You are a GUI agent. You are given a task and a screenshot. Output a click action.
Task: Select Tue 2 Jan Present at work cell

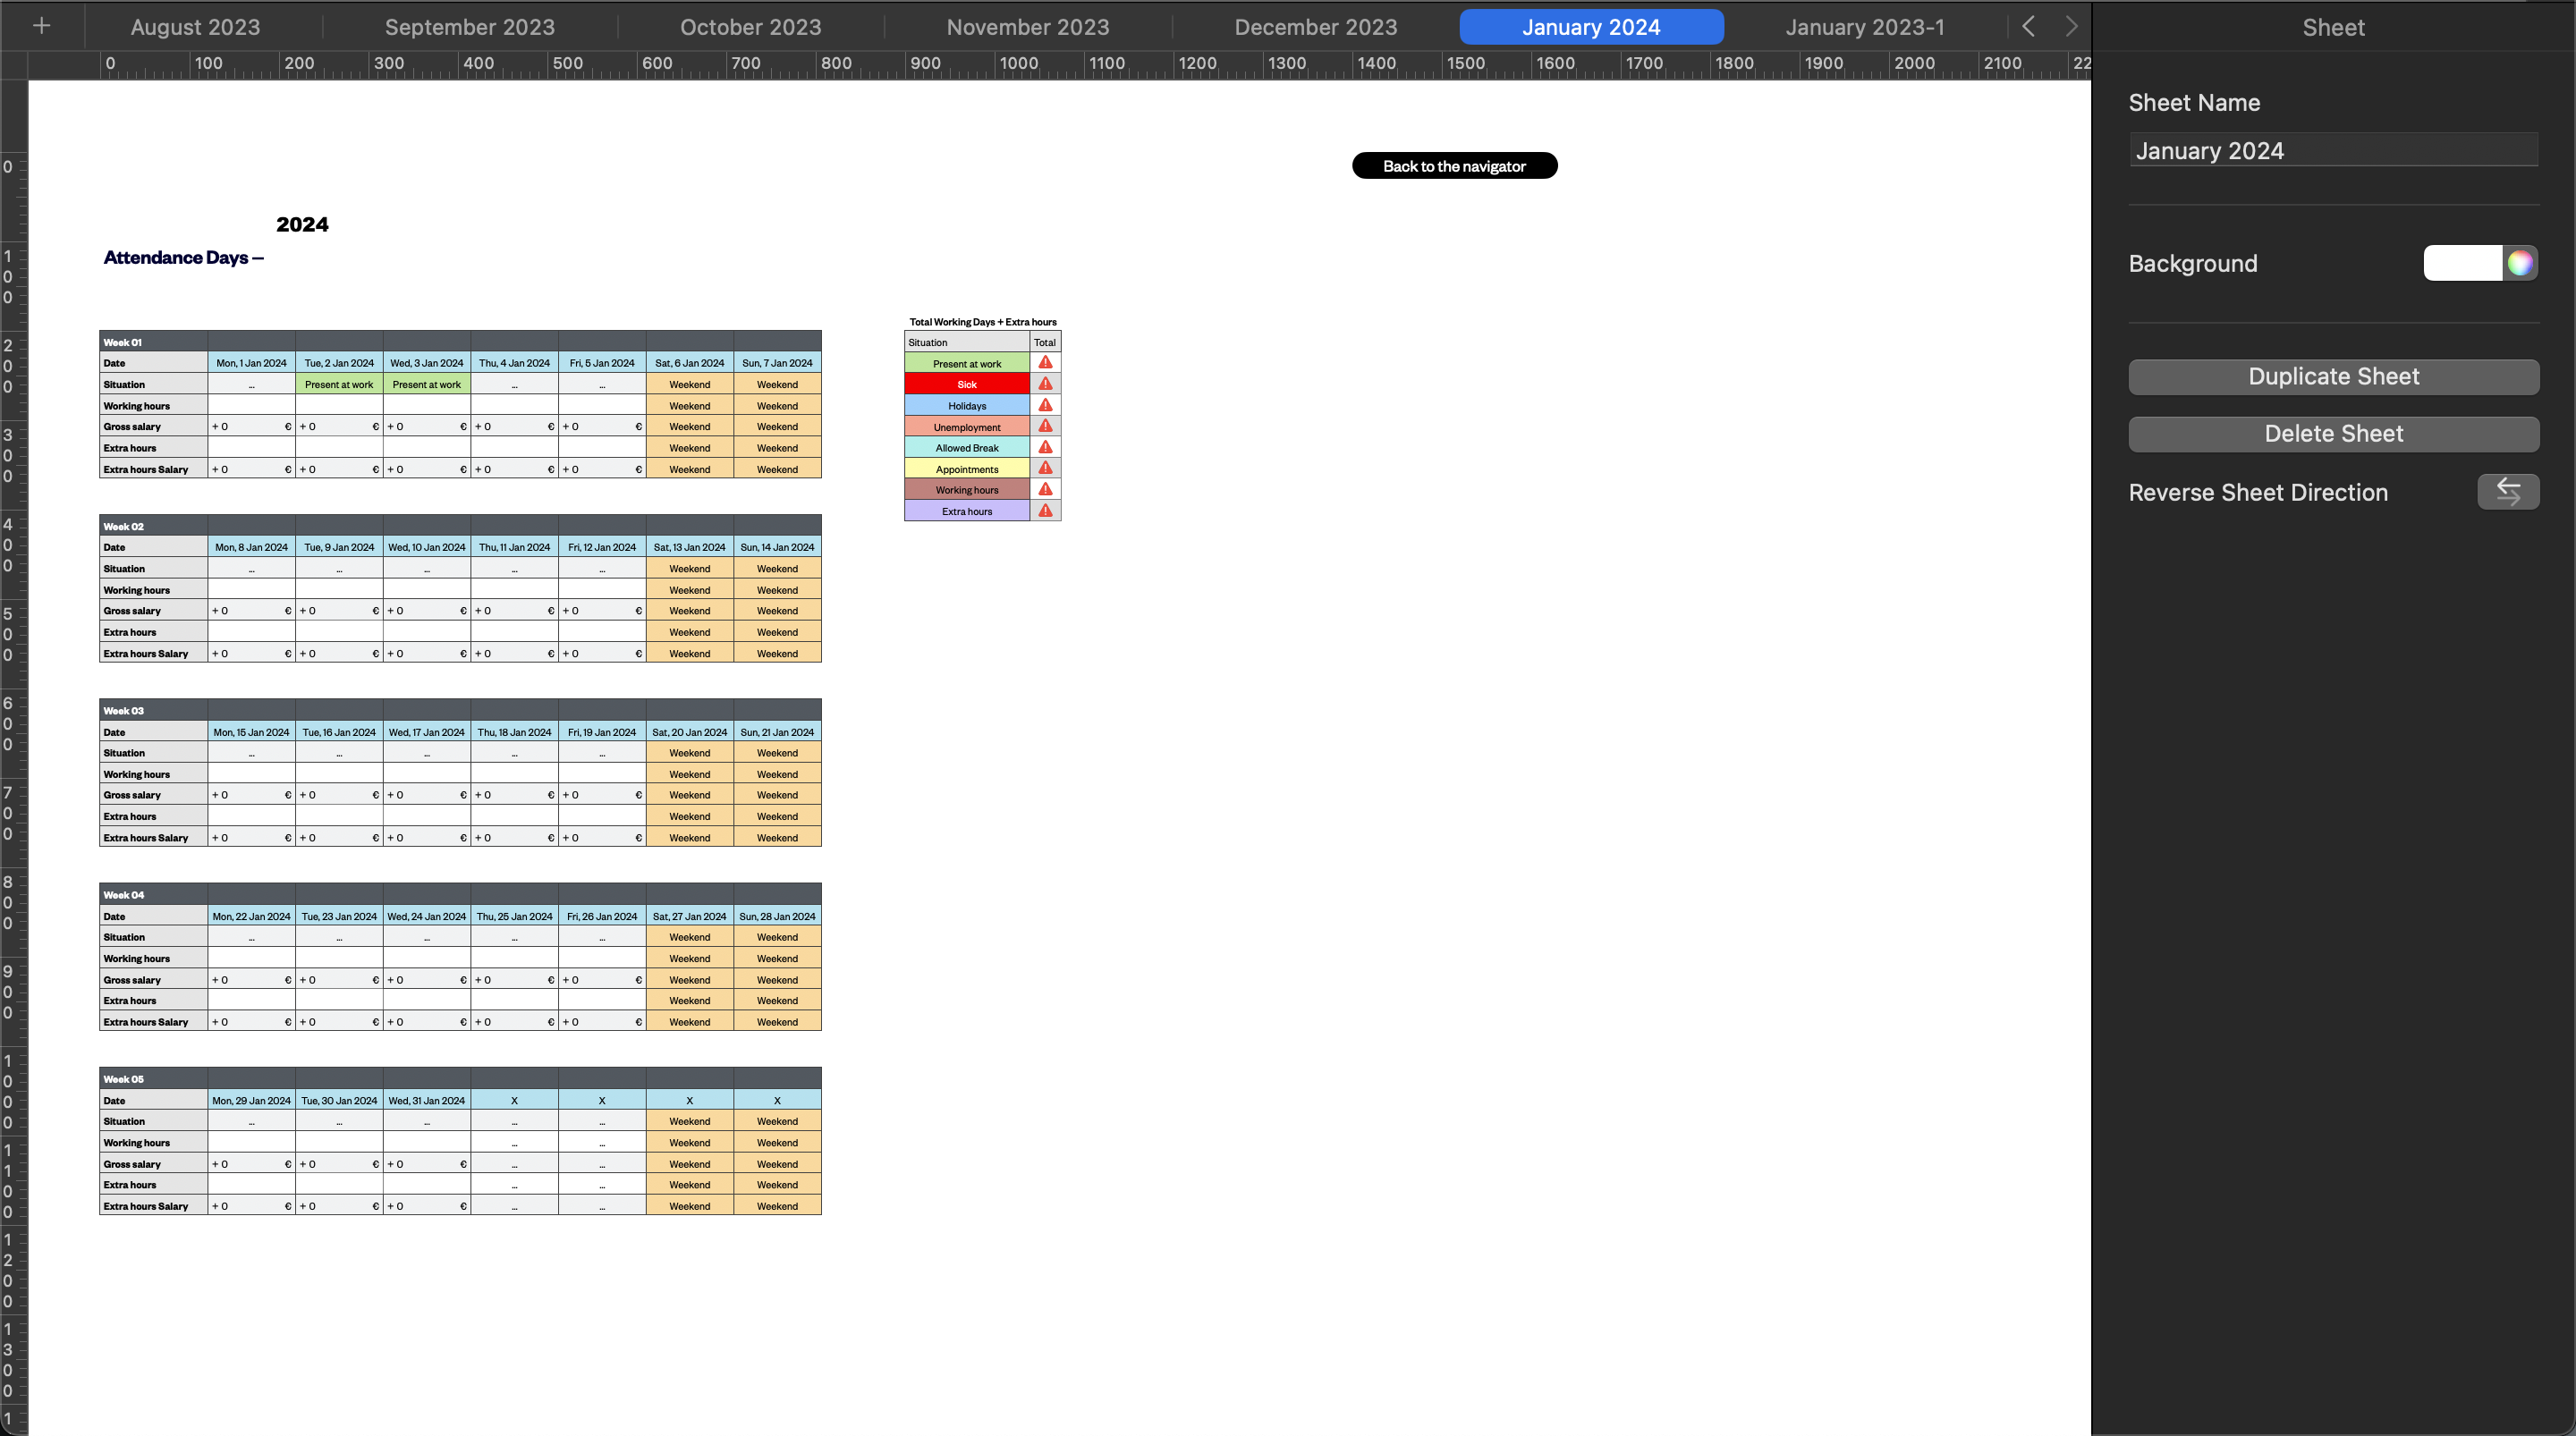tap(339, 384)
